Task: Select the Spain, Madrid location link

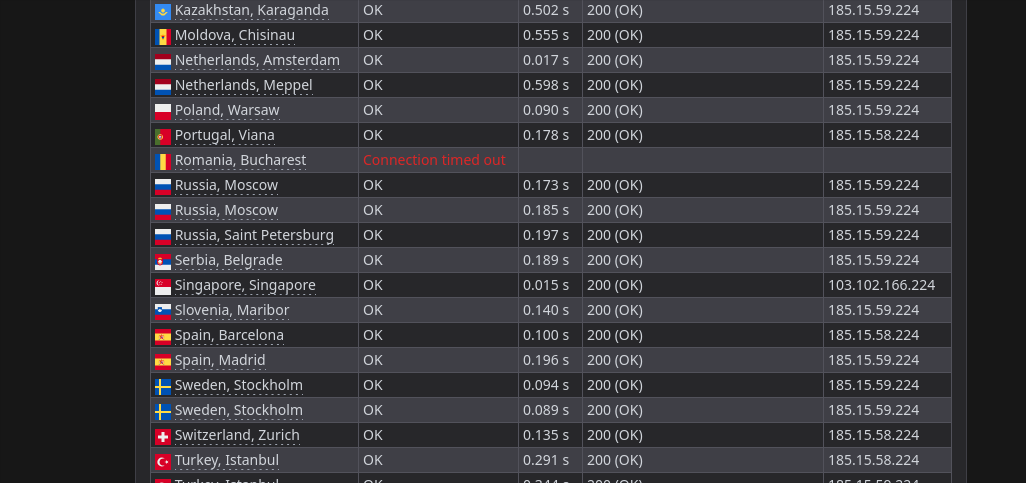Action: (220, 360)
